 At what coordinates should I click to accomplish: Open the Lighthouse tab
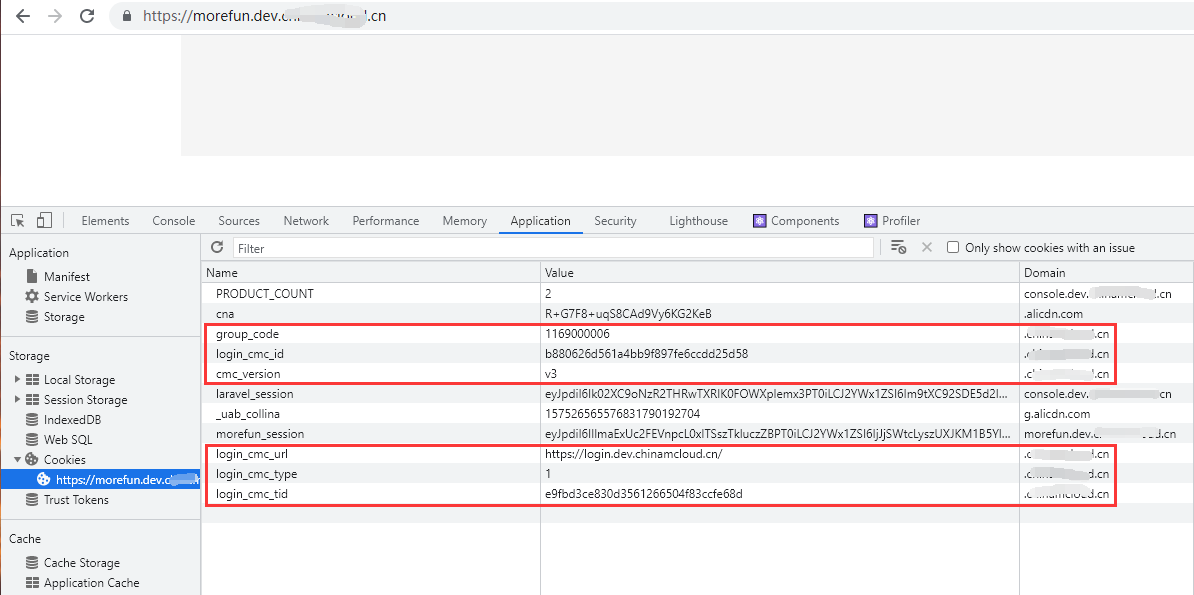point(698,221)
